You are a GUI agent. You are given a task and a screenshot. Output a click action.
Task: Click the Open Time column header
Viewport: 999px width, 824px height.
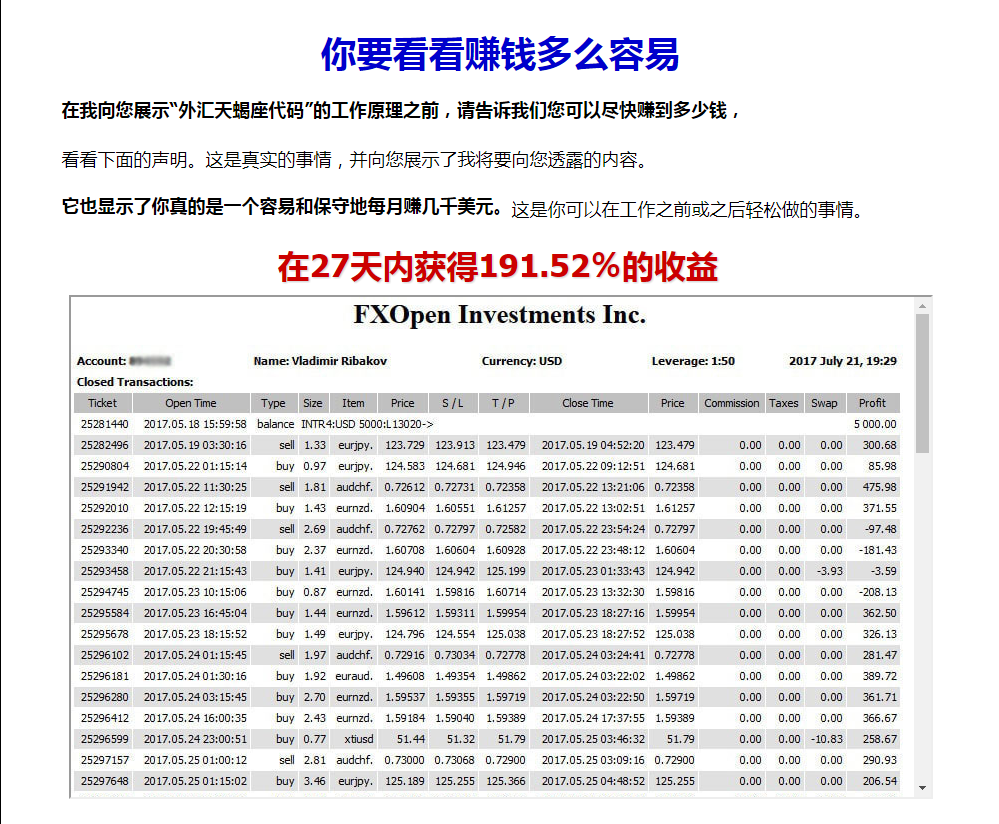(x=191, y=403)
